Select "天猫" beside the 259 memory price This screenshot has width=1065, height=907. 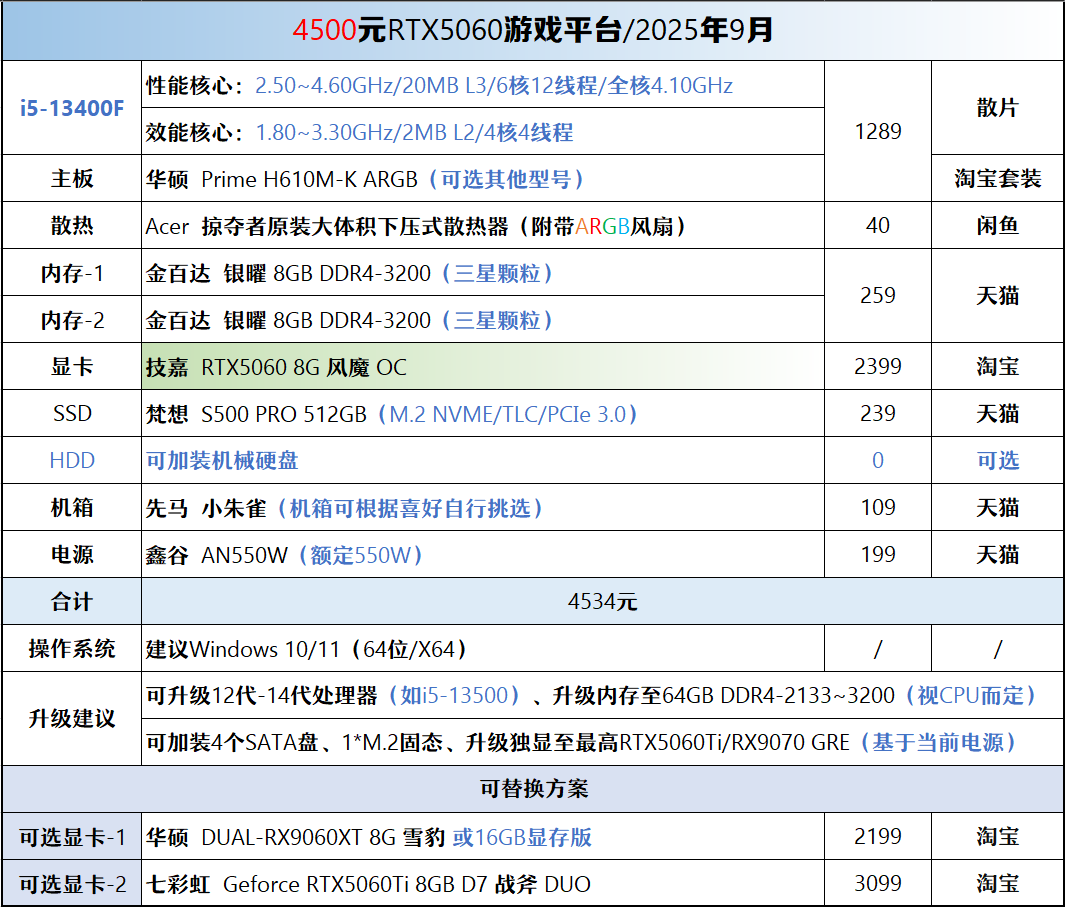[x=997, y=296]
